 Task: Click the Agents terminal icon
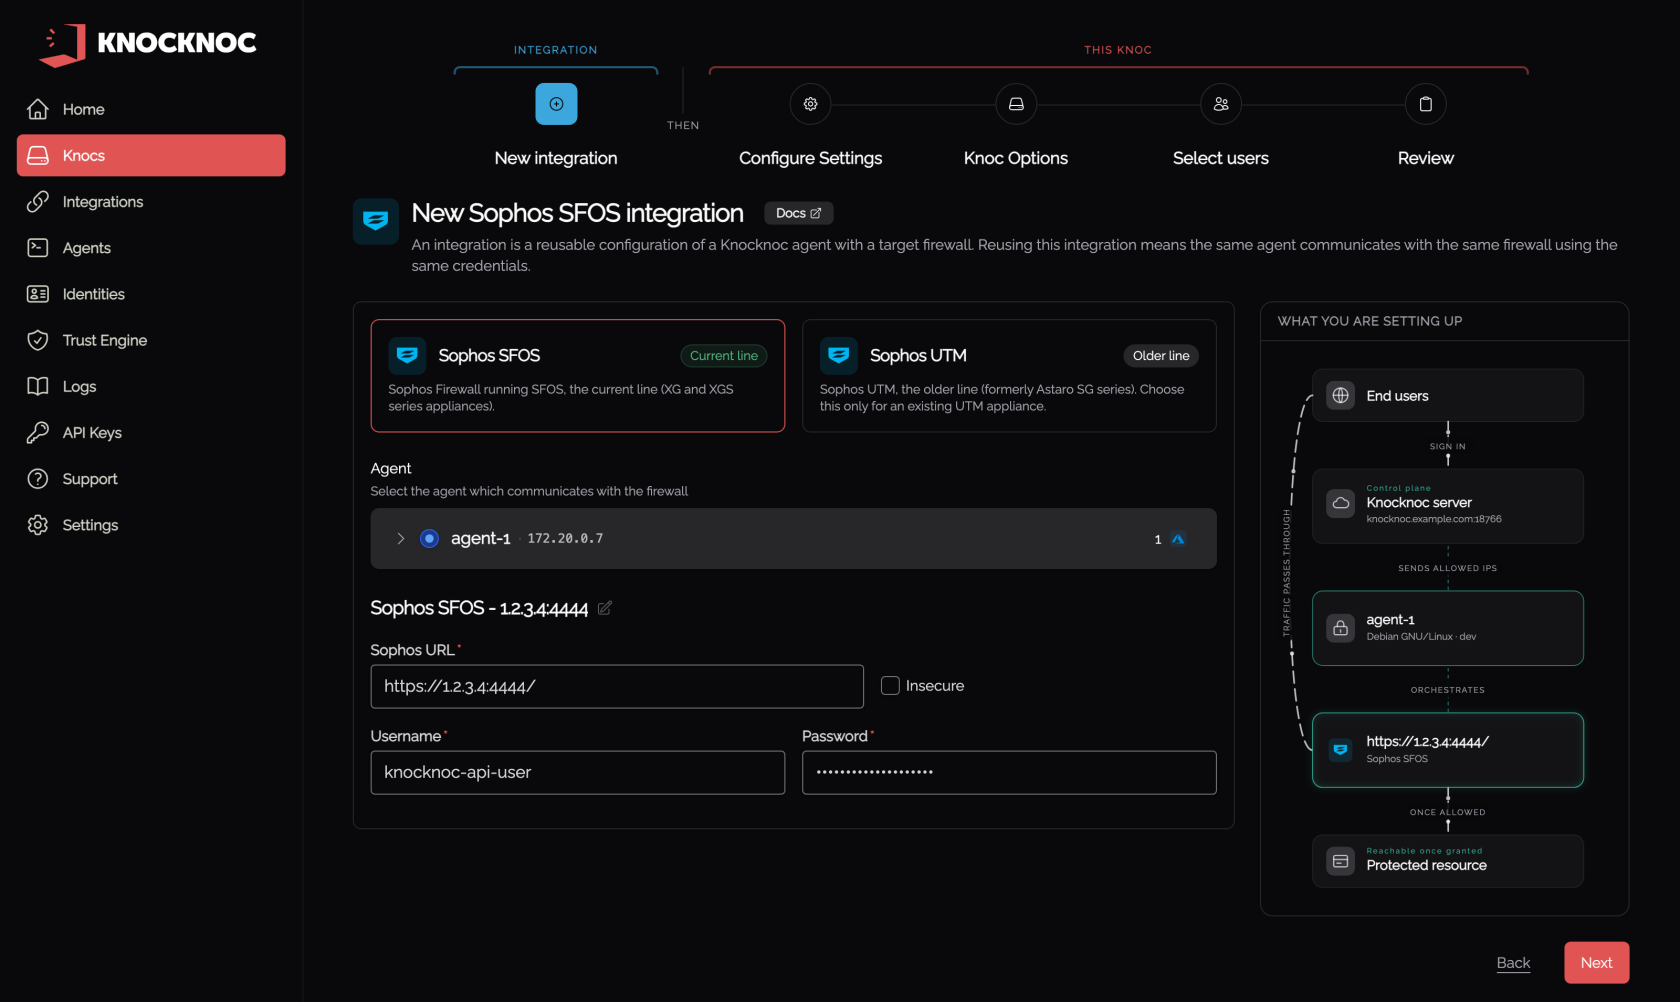point(38,248)
